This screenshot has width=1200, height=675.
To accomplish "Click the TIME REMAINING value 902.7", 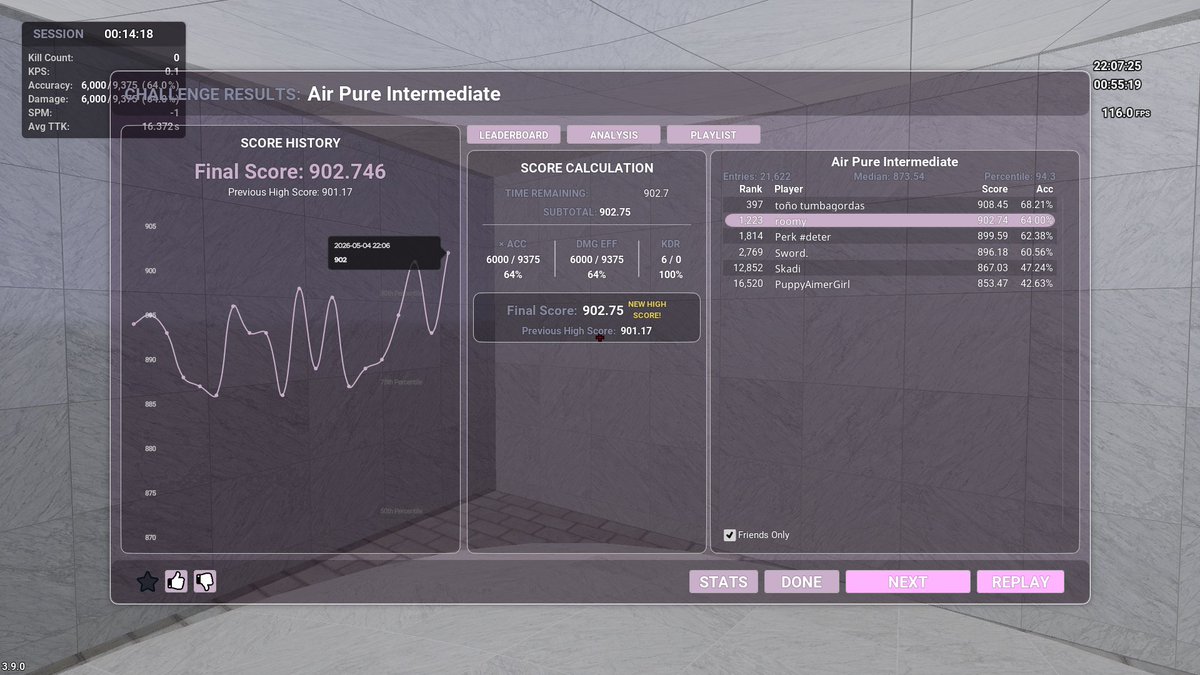I will click(x=656, y=193).
